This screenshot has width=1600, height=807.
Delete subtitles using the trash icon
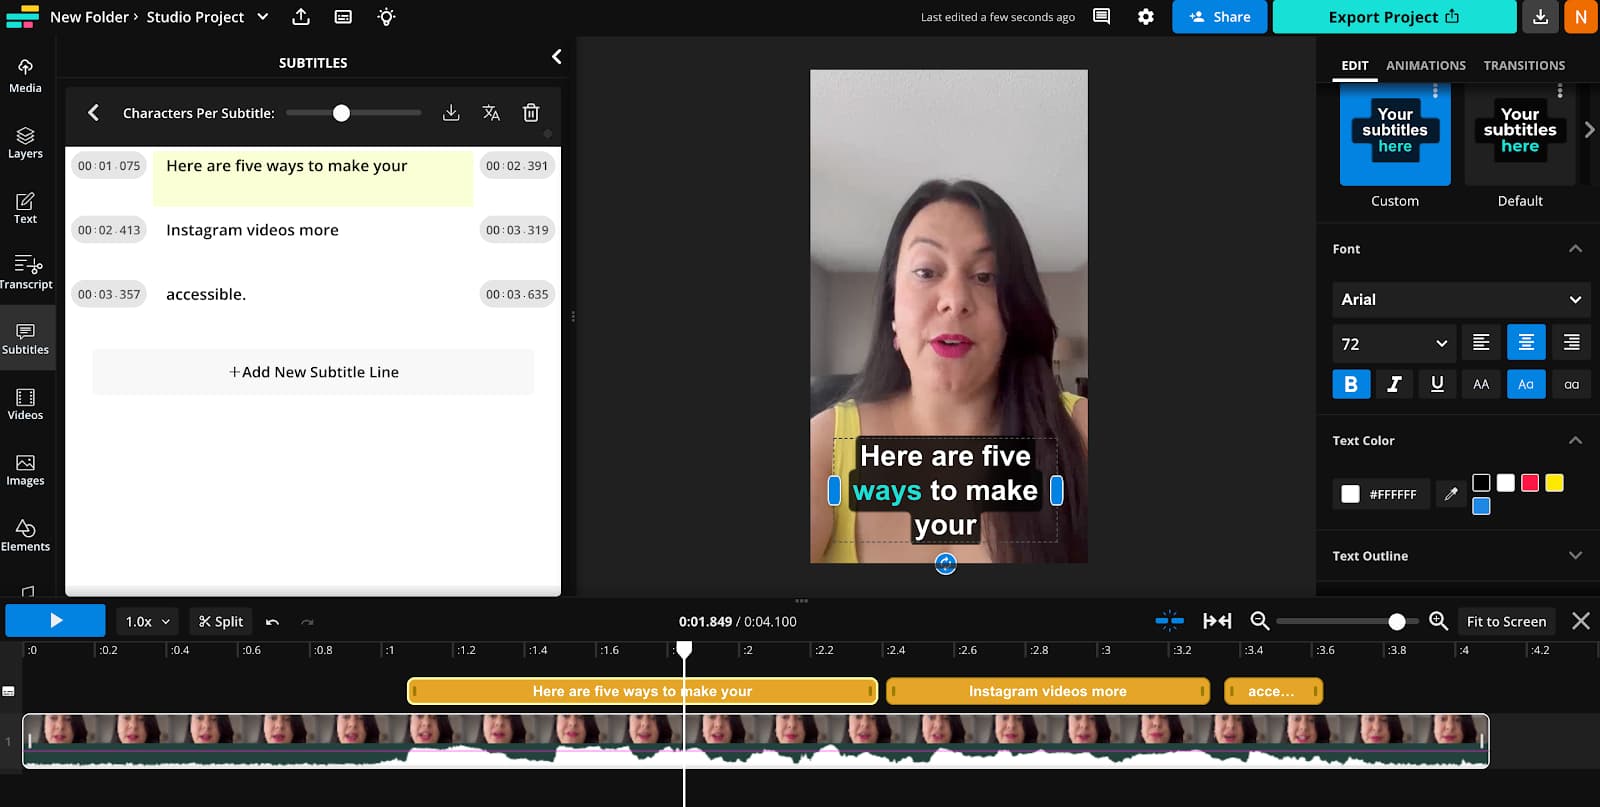(x=531, y=113)
